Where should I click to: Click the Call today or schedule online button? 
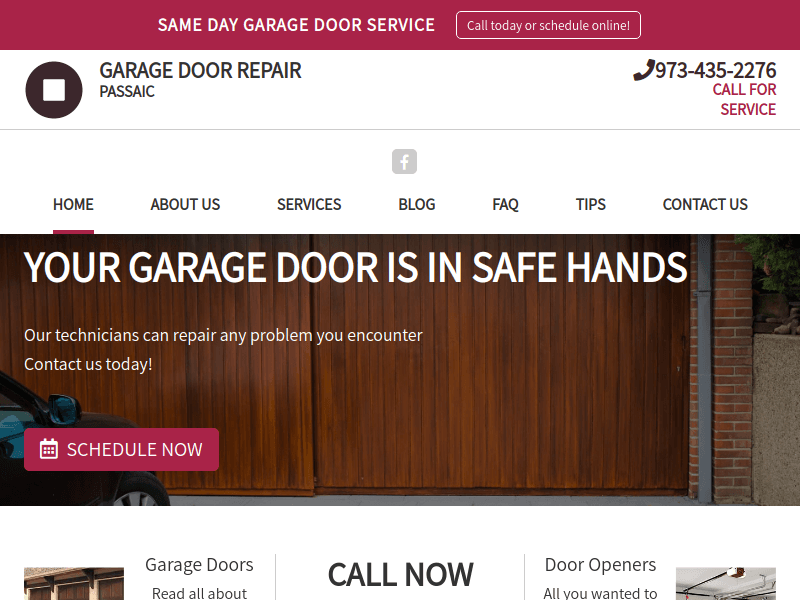(548, 25)
